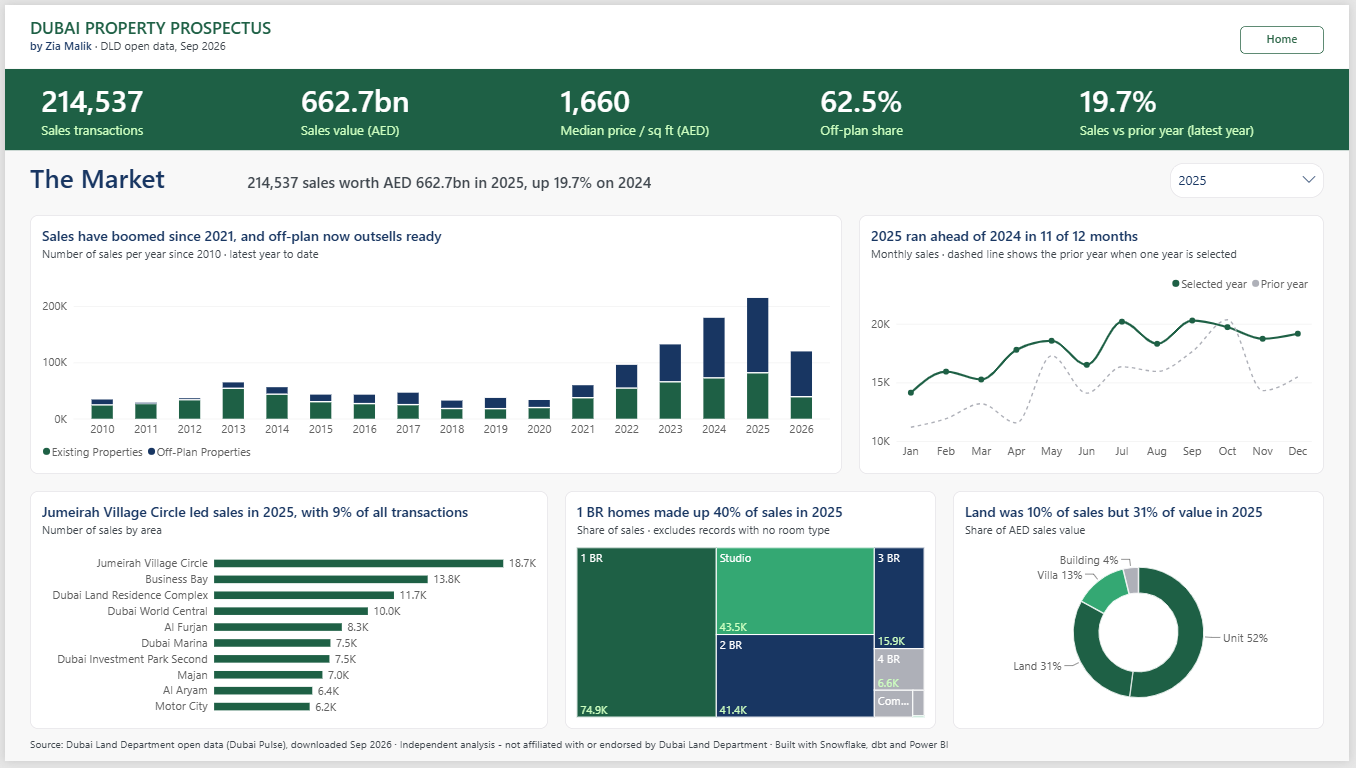Open the 2025 year dropdown
Image resolution: width=1356 pixels, height=768 pixels.
click(1246, 181)
